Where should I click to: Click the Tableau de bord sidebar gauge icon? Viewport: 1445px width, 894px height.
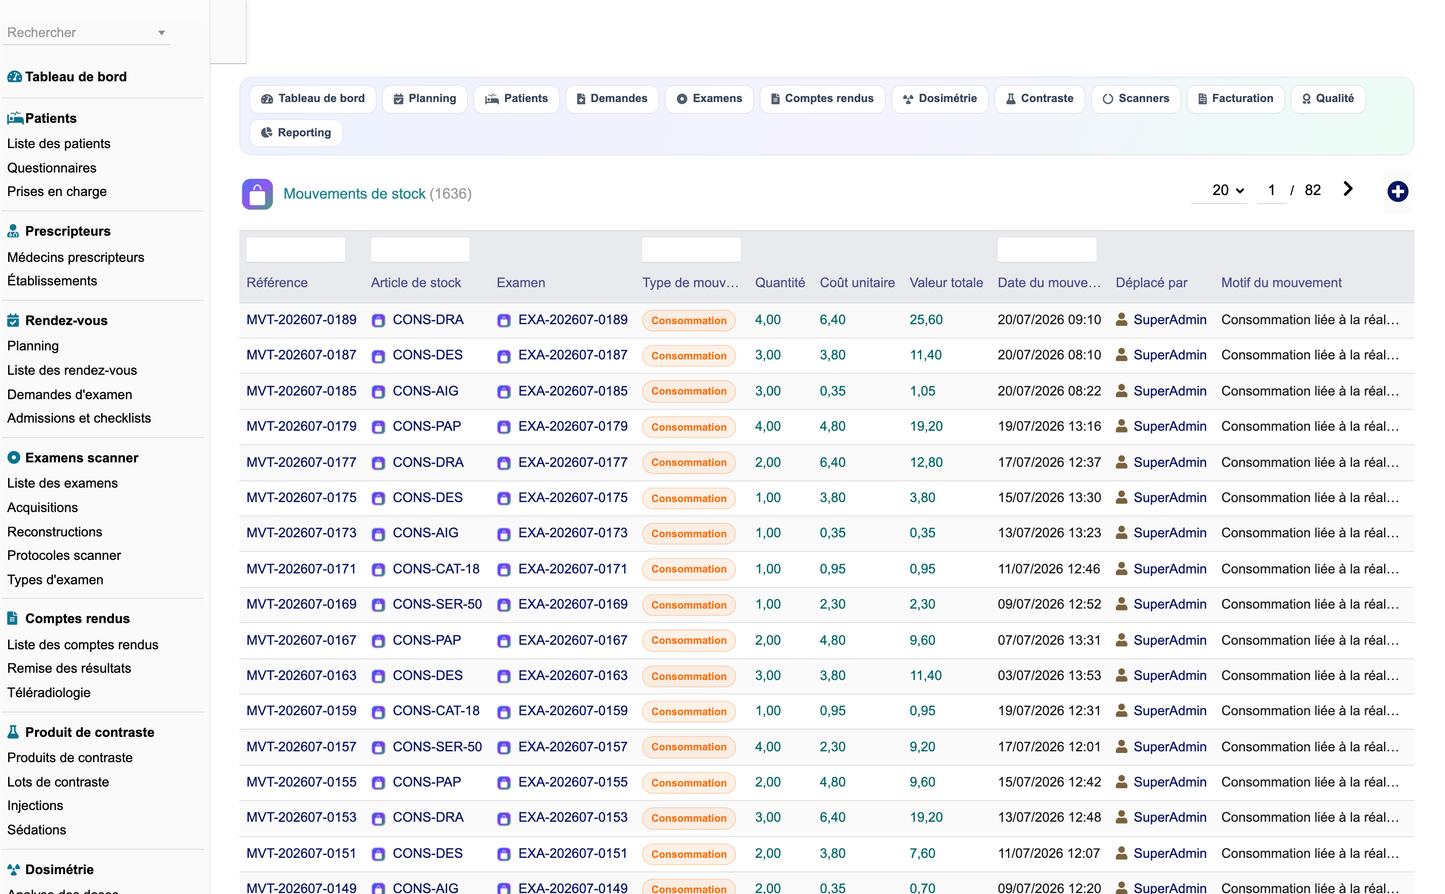click(14, 77)
